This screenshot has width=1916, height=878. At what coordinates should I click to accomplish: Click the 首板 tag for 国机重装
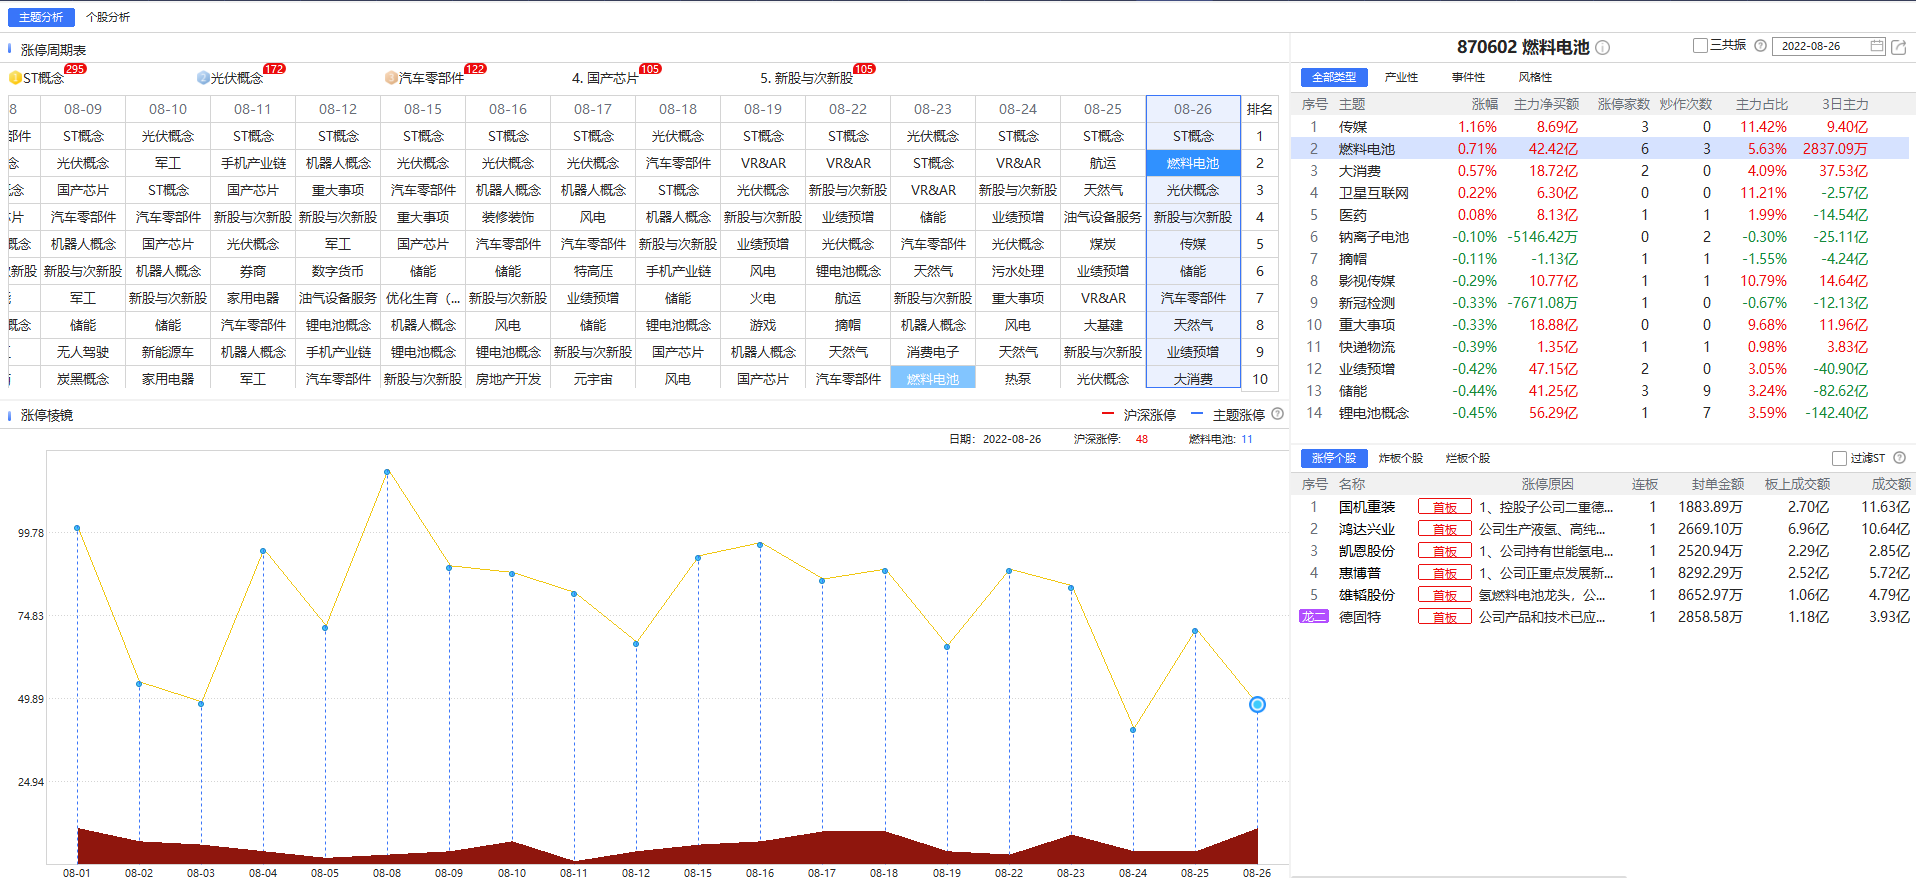pos(1444,507)
